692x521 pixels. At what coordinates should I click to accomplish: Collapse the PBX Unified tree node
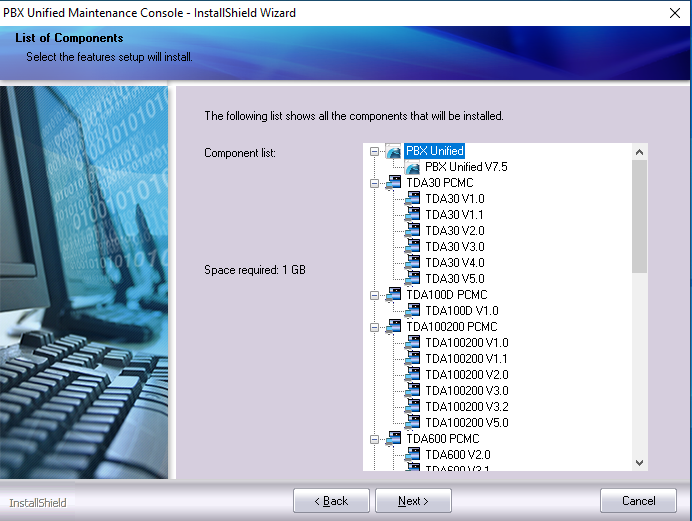pyautogui.click(x=374, y=151)
